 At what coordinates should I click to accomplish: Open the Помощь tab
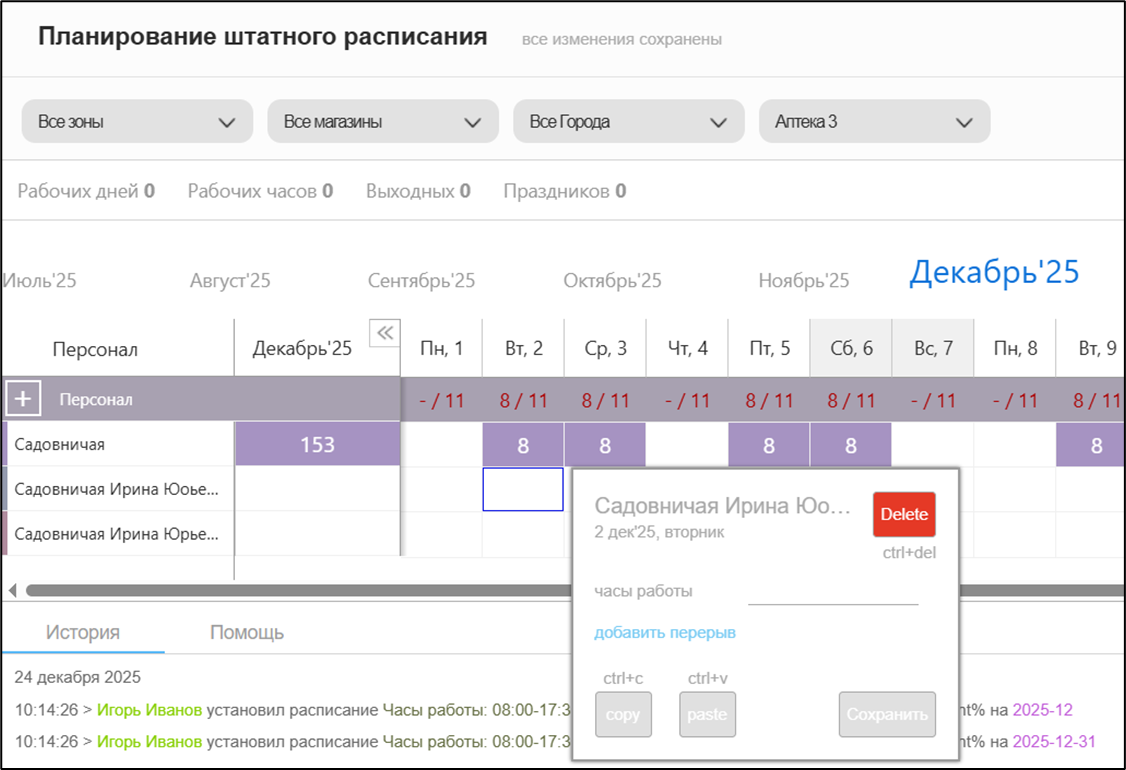coord(247,632)
